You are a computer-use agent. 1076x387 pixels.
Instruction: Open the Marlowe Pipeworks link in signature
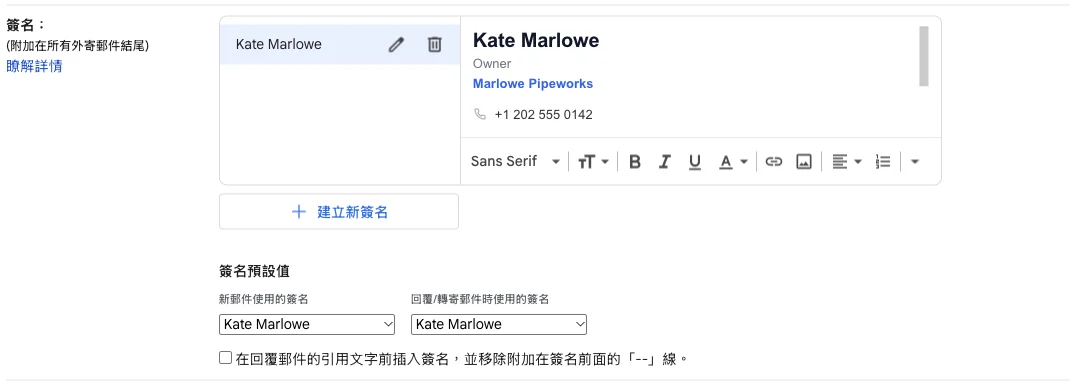pos(533,84)
